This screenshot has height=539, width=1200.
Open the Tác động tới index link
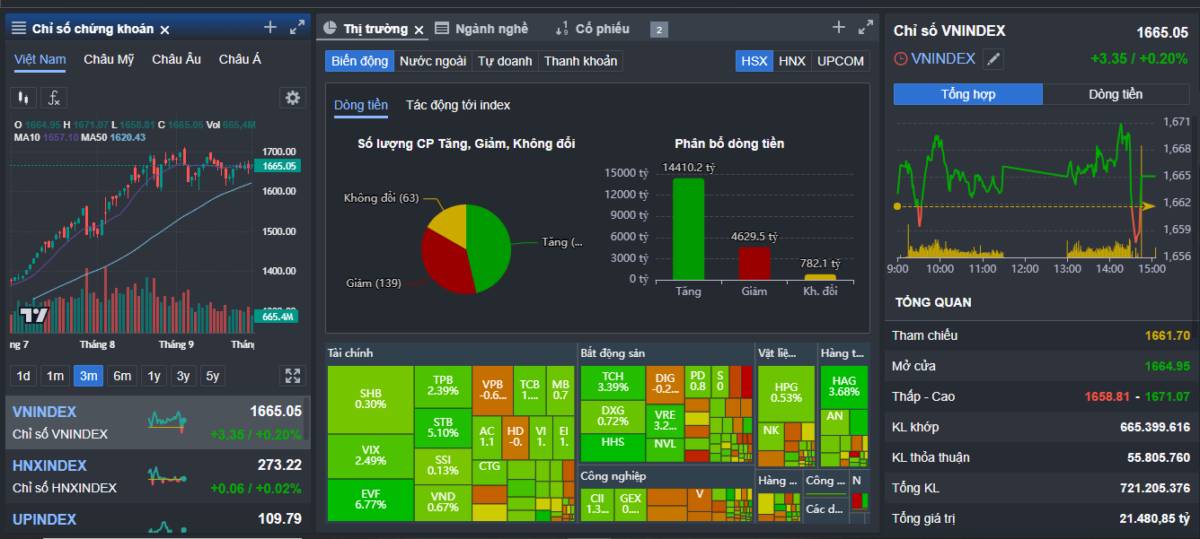pyautogui.click(x=457, y=105)
